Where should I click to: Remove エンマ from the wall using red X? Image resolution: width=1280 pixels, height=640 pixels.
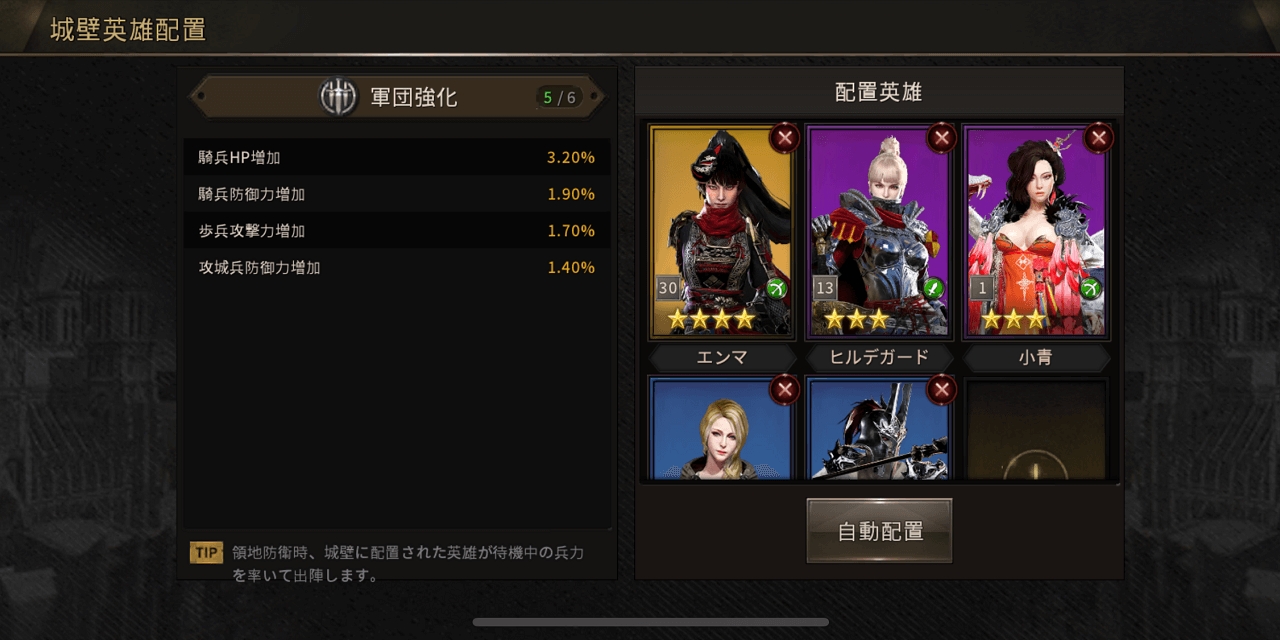pos(785,137)
